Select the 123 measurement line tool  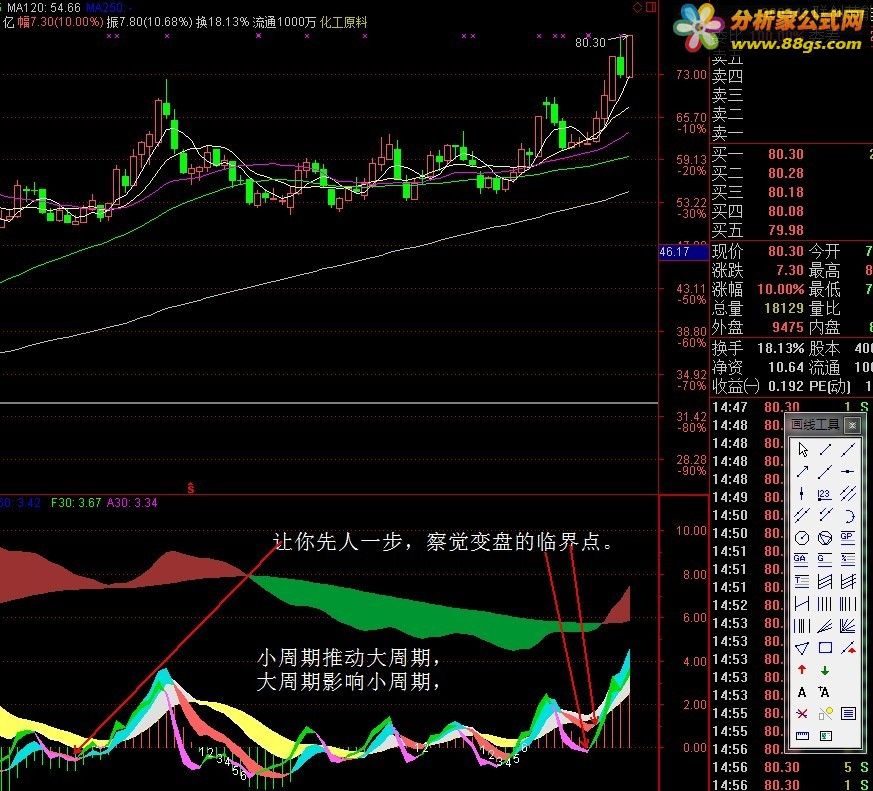(x=825, y=494)
